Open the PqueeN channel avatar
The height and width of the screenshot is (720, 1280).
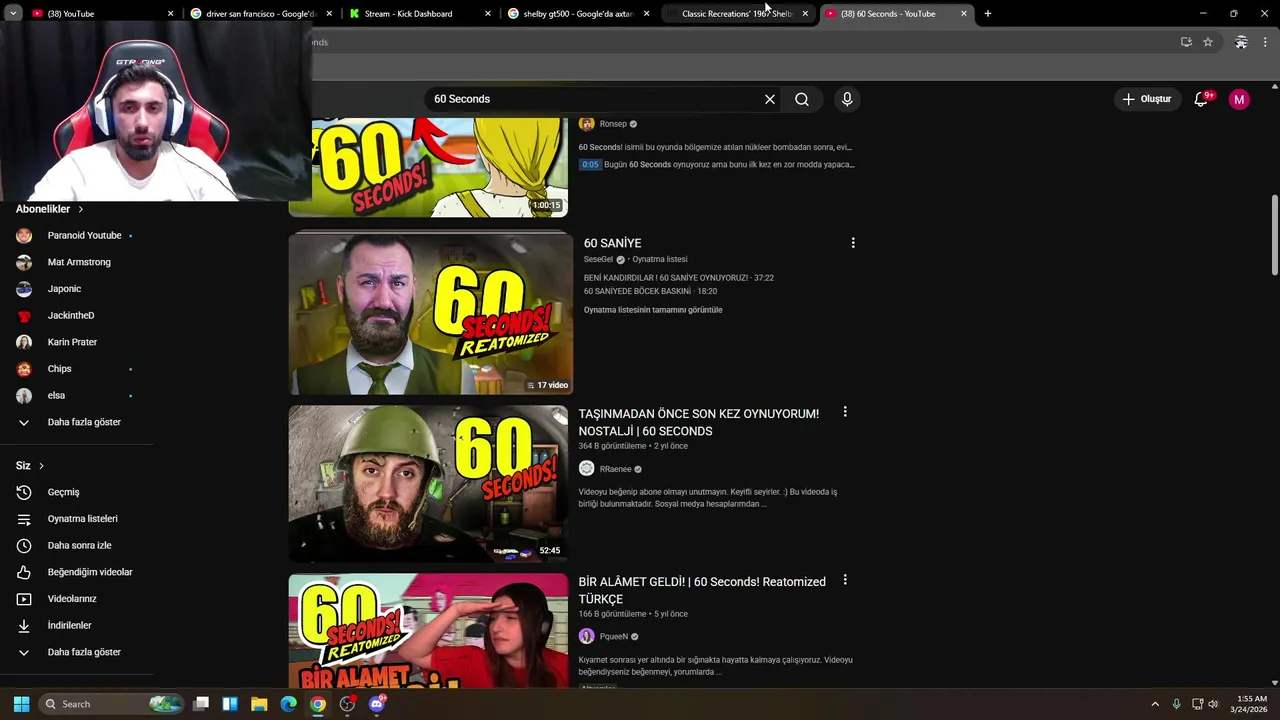coord(587,636)
